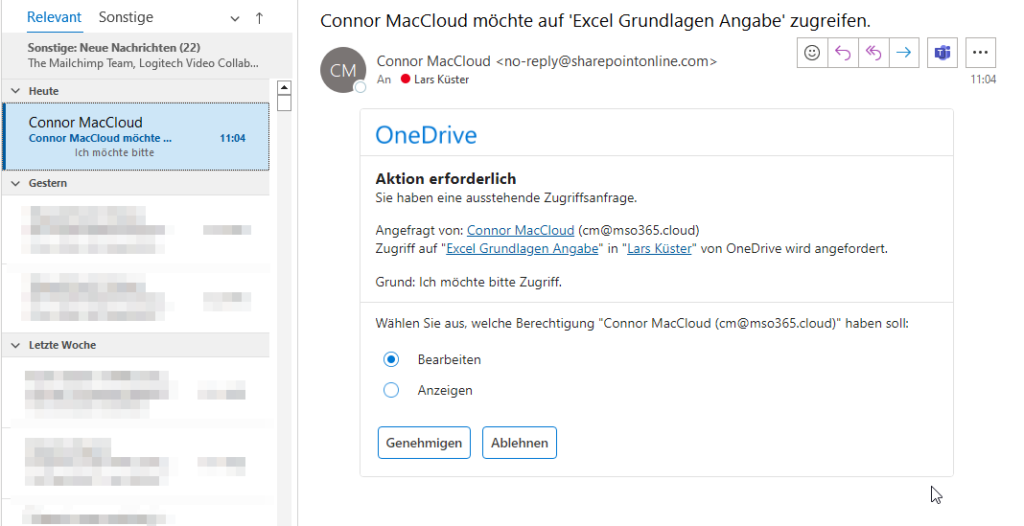Viewport: 1024px width, 526px height.
Task: Select the Anzeigen radio option
Action: [391, 390]
